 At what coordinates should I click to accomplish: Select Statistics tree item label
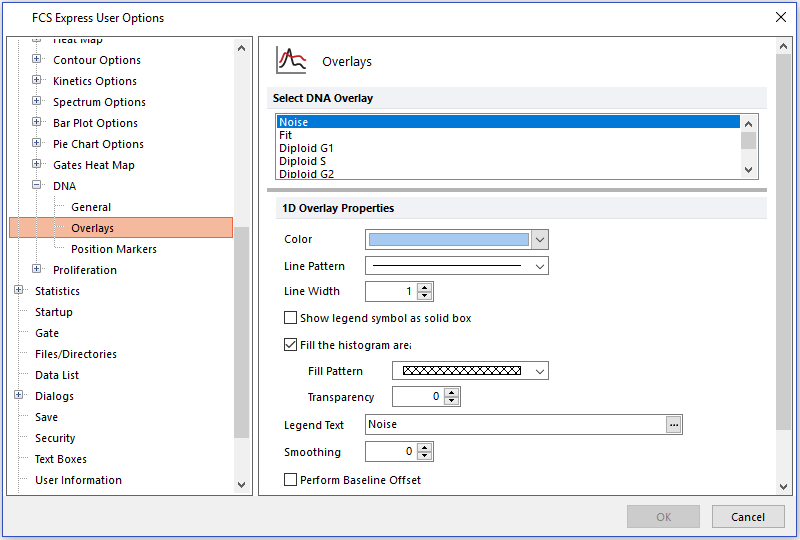(57, 291)
